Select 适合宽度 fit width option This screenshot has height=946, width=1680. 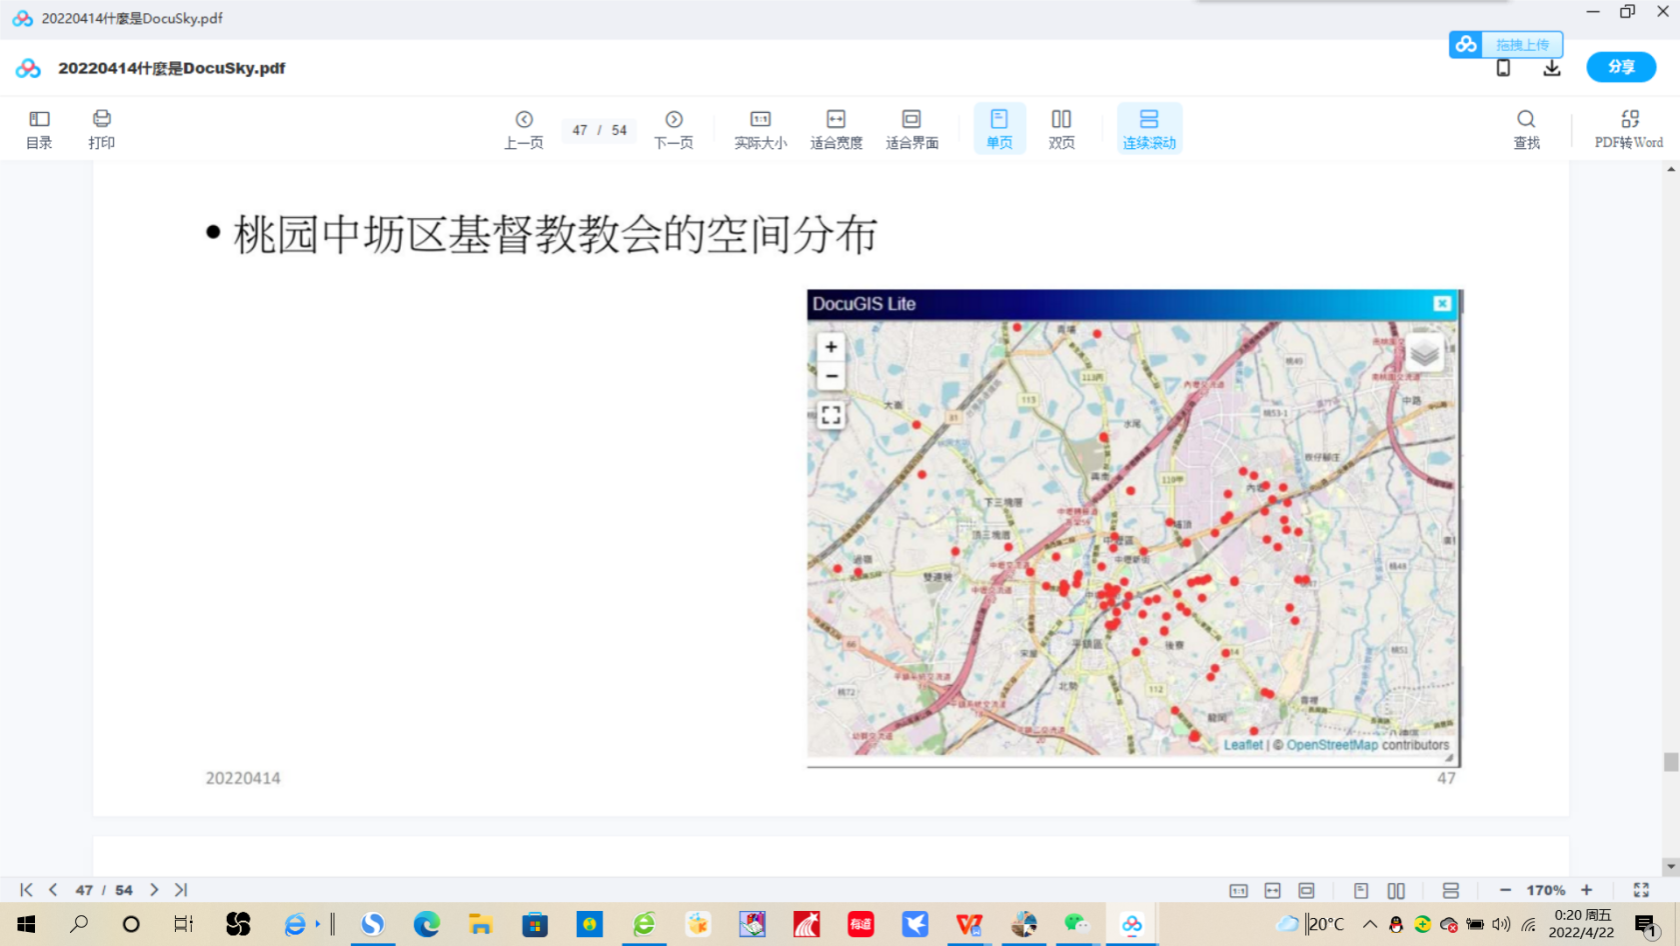tap(836, 129)
